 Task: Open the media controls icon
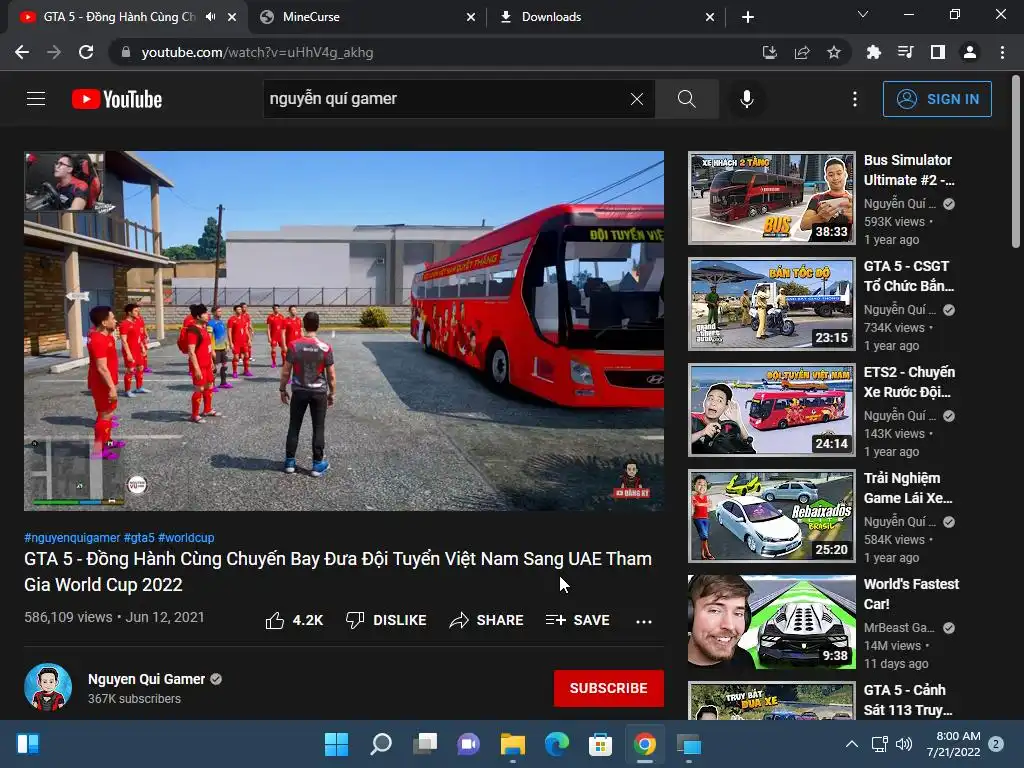click(906, 52)
